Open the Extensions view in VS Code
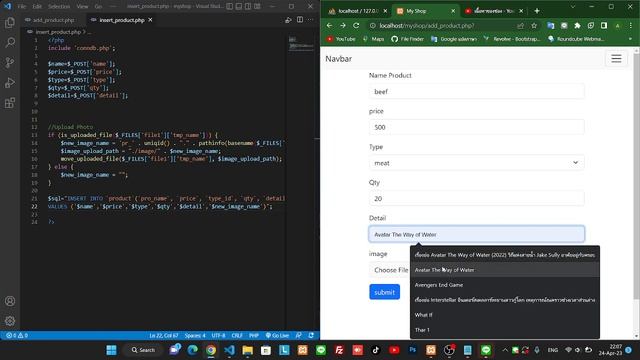Image resolution: width=640 pixels, height=360 pixels. (x=10, y=102)
